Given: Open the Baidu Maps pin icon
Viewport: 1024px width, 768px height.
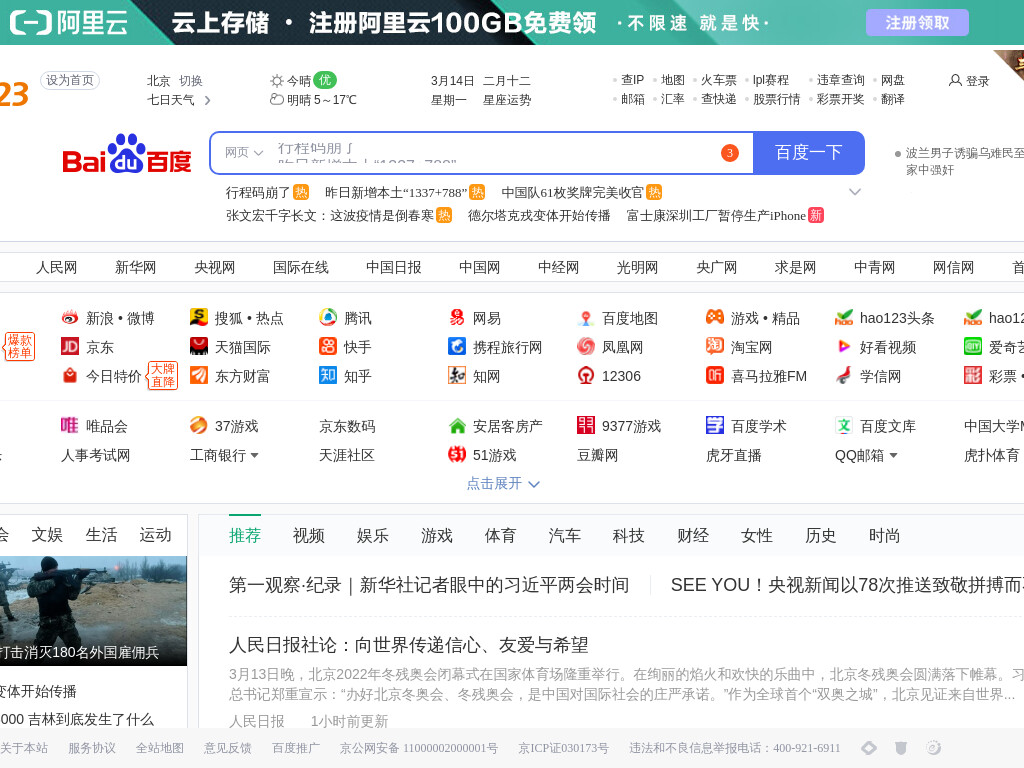Looking at the screenshot, I should pyautogui.click(x=586, y=318).
